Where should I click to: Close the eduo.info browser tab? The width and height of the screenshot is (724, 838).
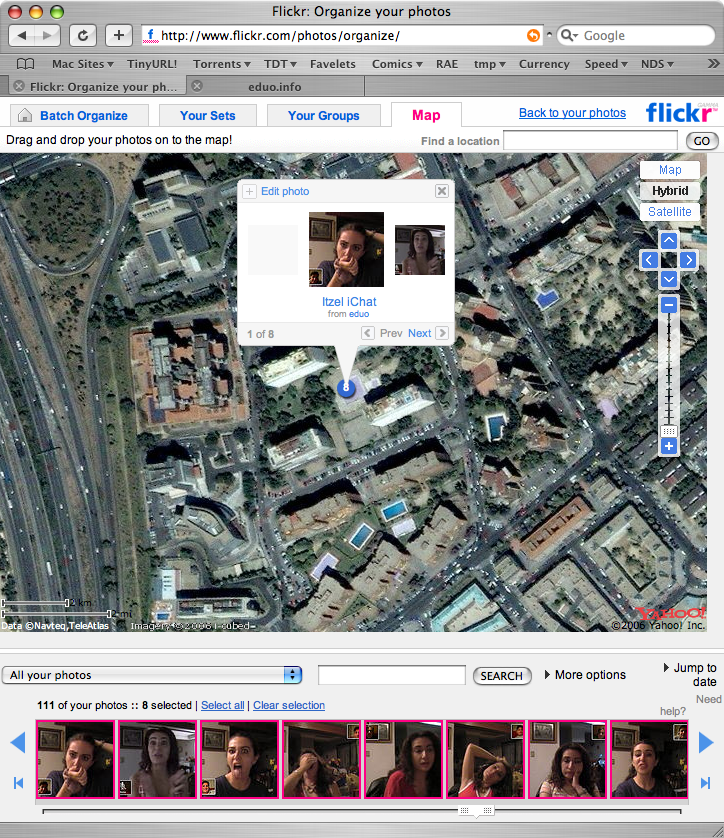click(x=197, y=86)
